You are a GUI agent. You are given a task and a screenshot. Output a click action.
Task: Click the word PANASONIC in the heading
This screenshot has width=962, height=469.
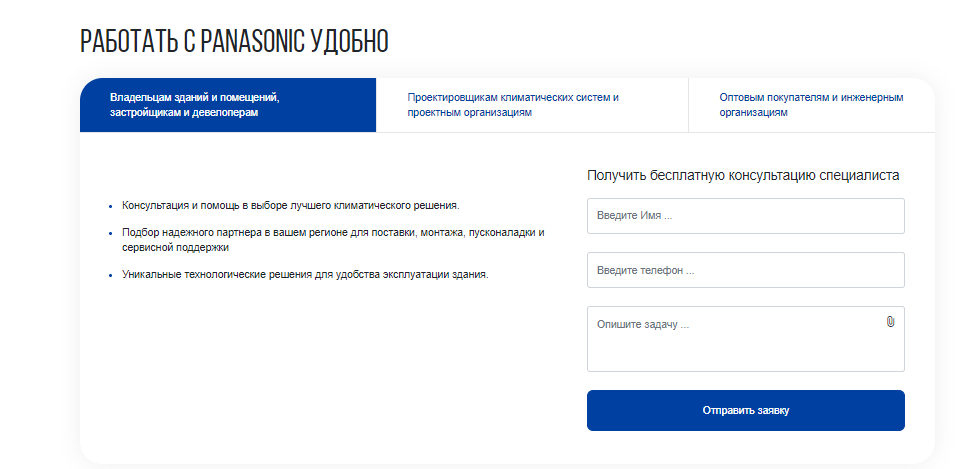pos(253,42)
